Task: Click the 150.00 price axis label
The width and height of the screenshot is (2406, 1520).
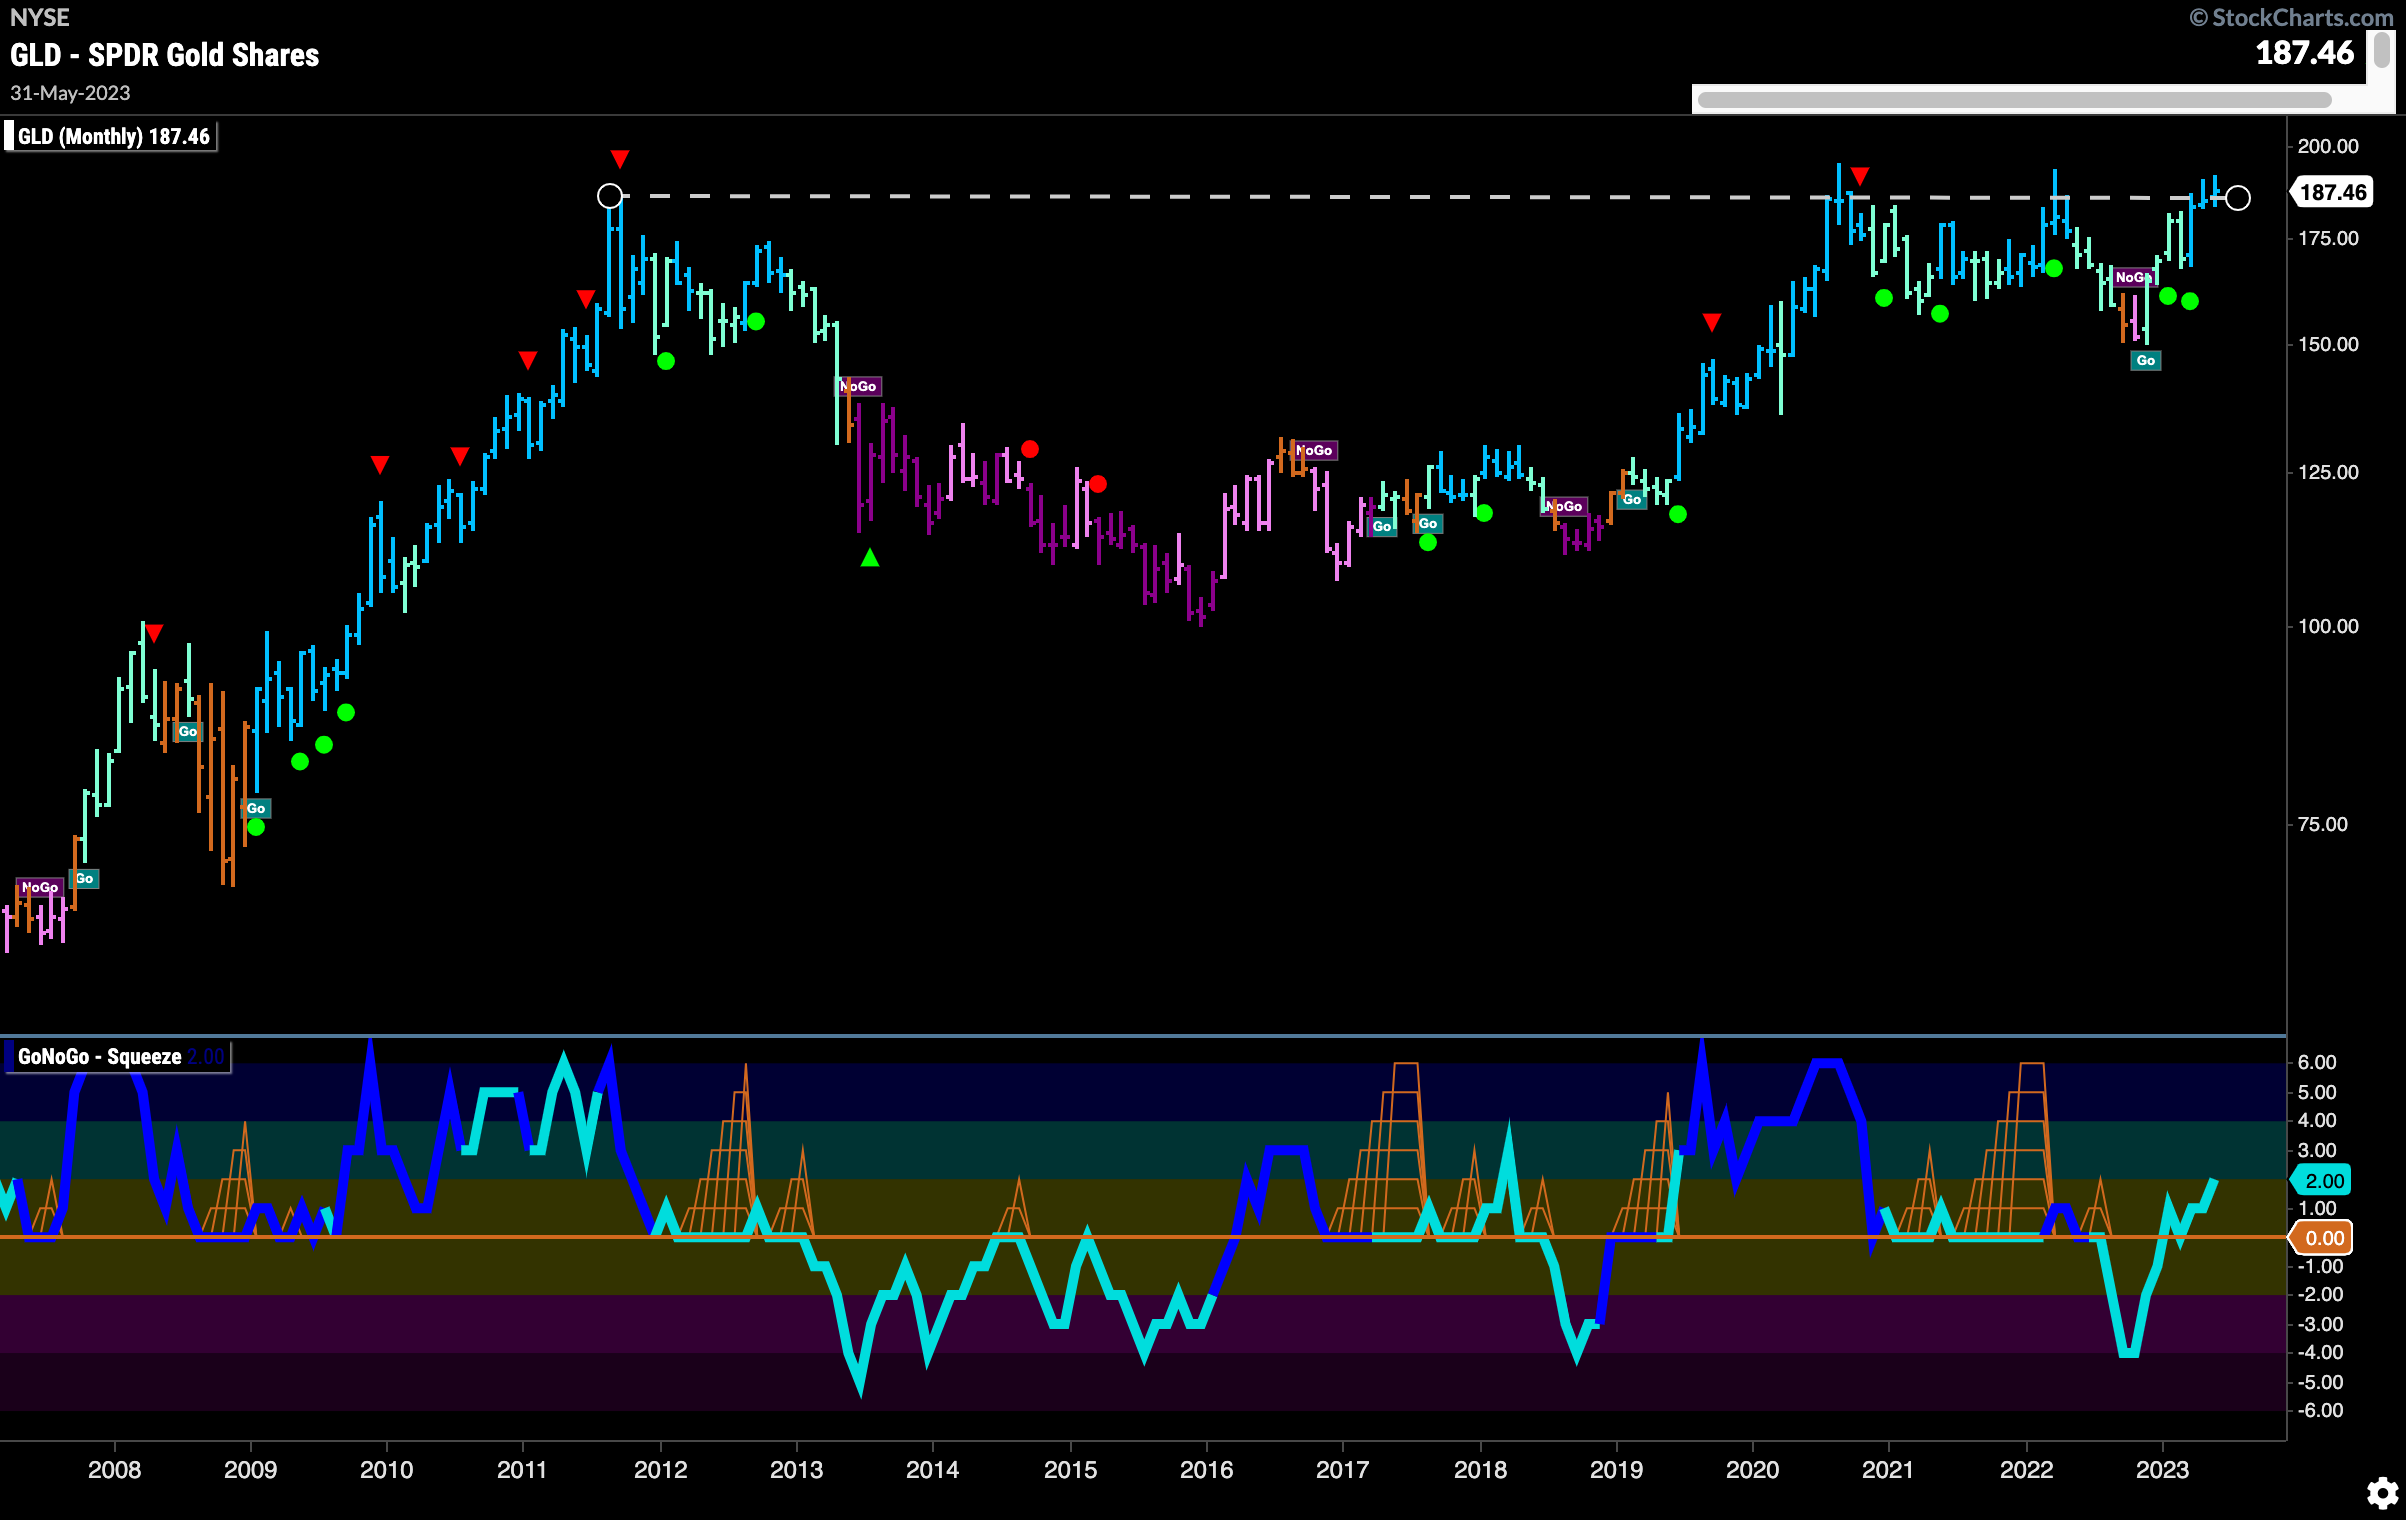Action: pyautogui.click(x=2328, y=345)
